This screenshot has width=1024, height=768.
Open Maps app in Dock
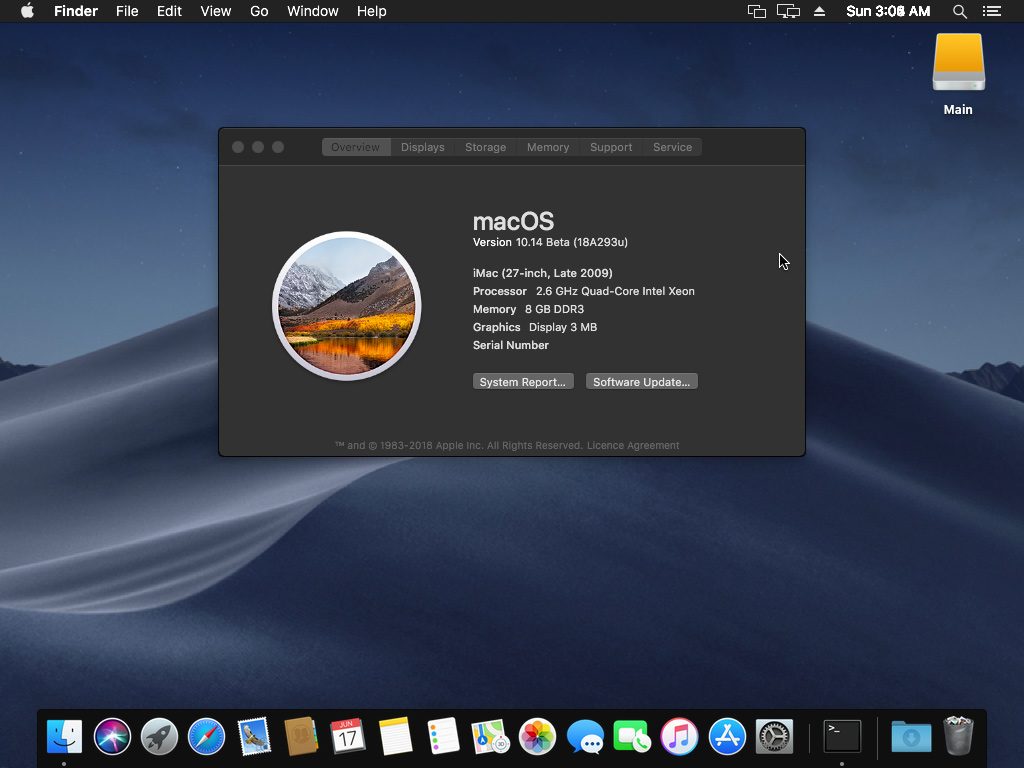pyautogui.click(x=490, y=736)
